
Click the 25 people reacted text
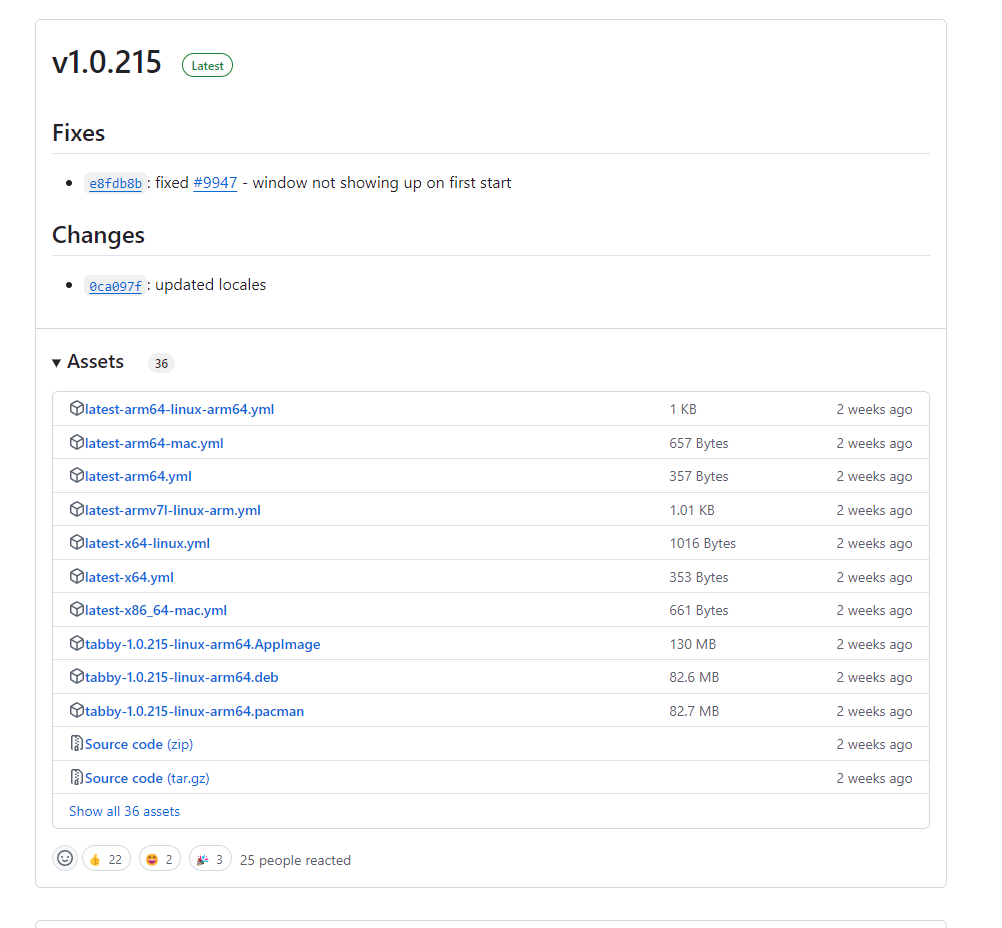295,860
